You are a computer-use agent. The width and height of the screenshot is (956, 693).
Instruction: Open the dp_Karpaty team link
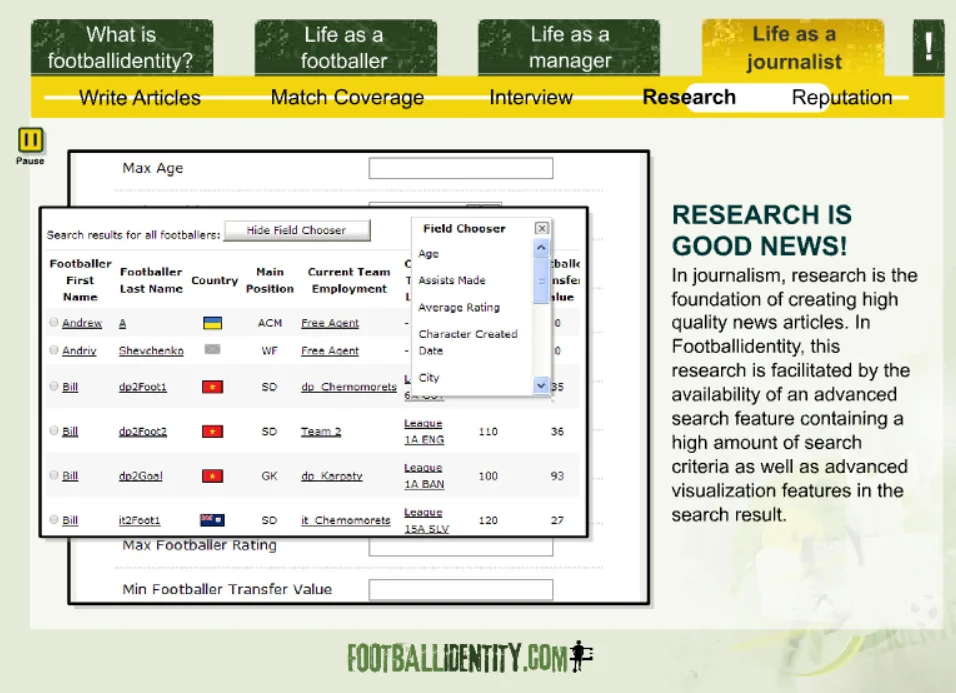point(332,476)
